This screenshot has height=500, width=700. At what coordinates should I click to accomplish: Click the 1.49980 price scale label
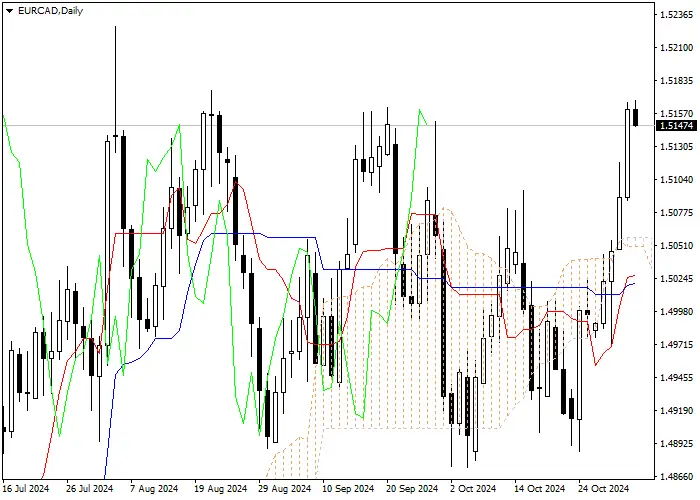tap(676, 312)
